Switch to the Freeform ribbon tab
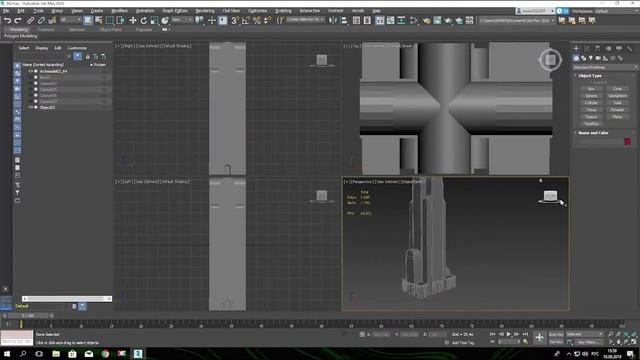The image size is (640, 360). (46, 30)
